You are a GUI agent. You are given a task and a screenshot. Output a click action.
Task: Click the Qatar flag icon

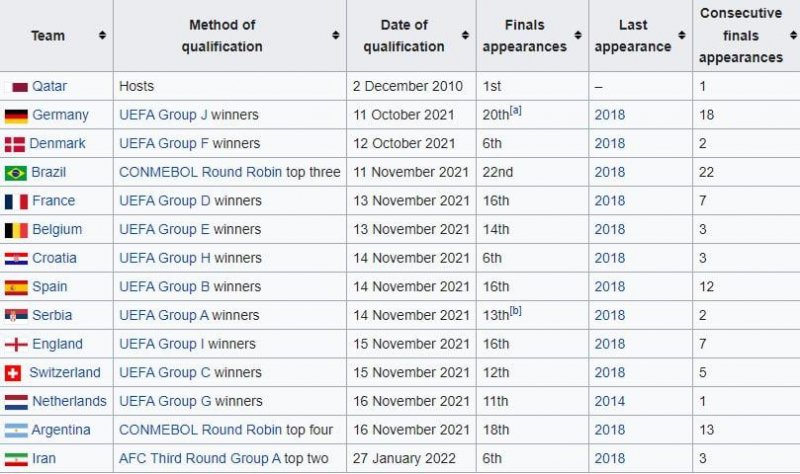pyautogui.click(x=18, y=87)
